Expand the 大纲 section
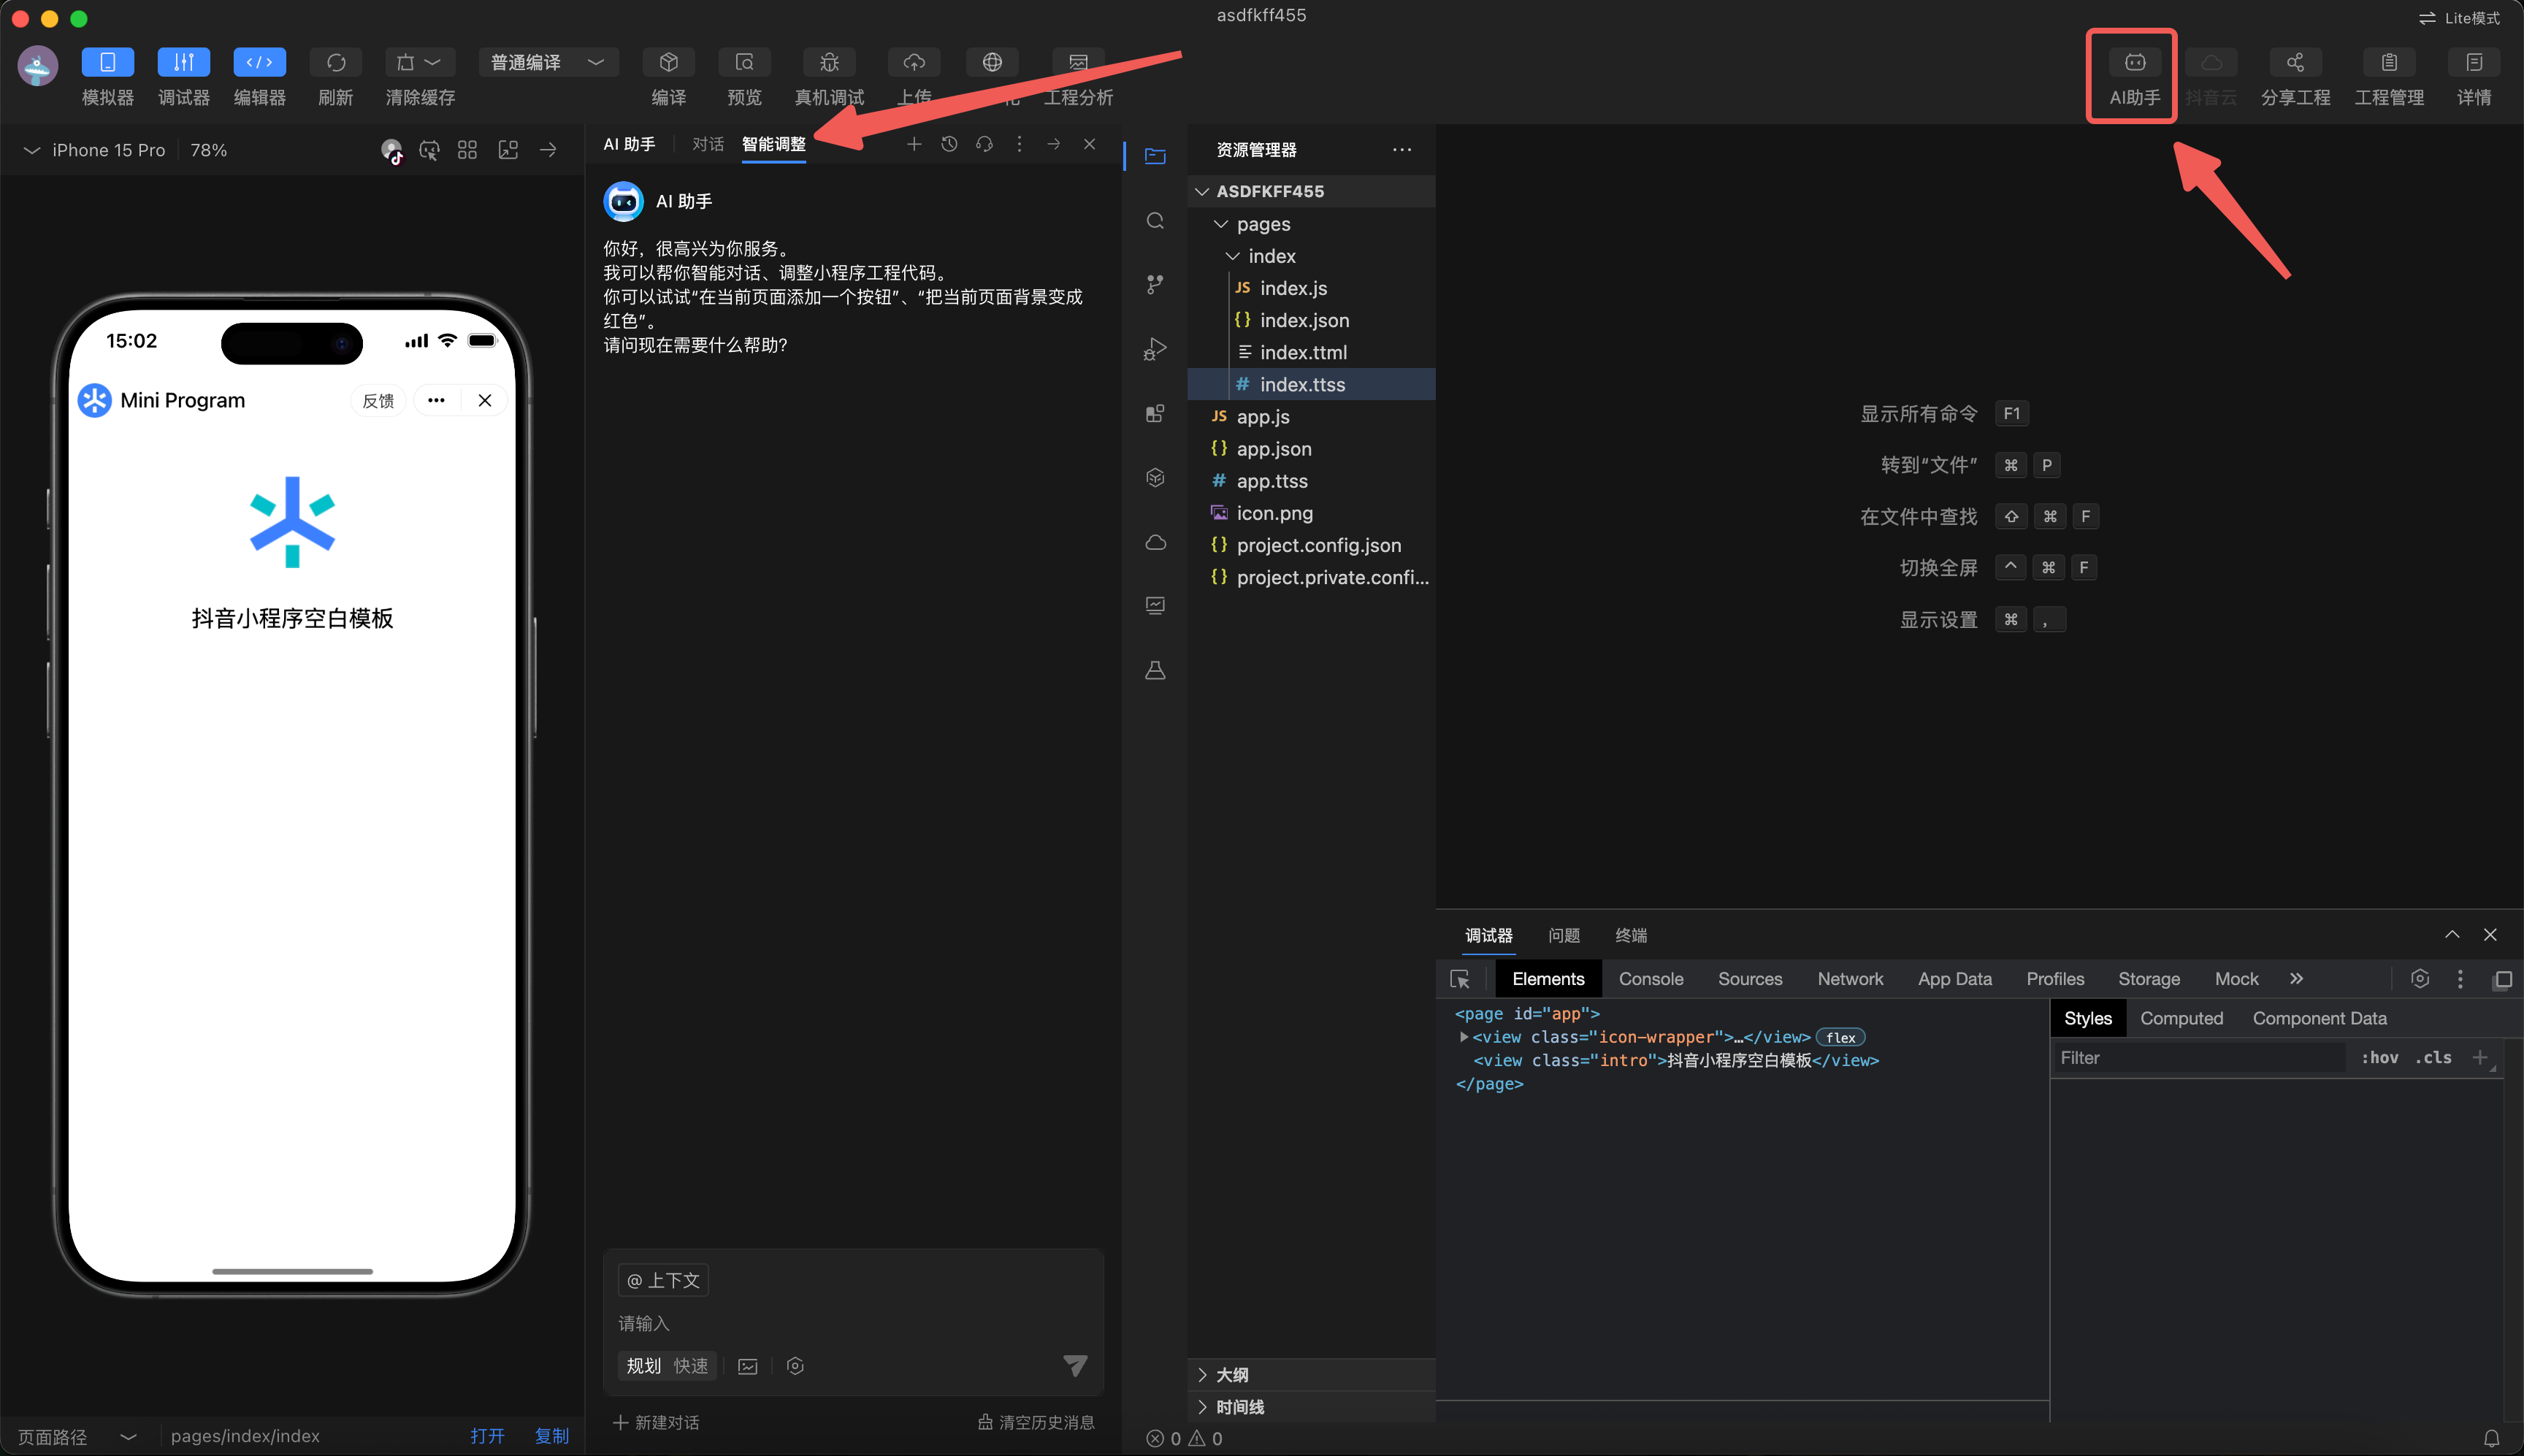Viewport: 2524px width, 1456px height. [x=1232, y=1374]
